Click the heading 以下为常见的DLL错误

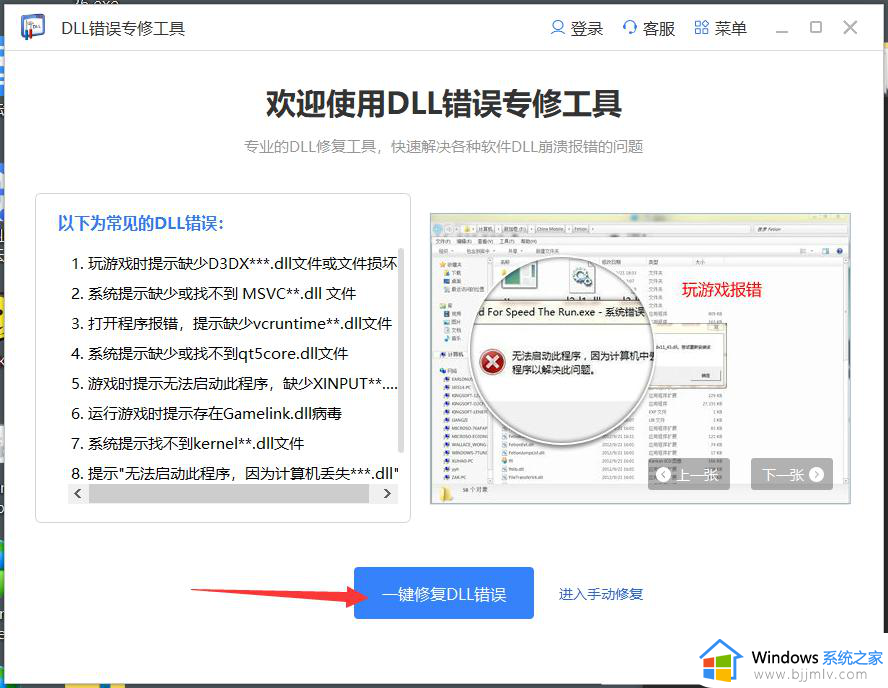(140, 223)
